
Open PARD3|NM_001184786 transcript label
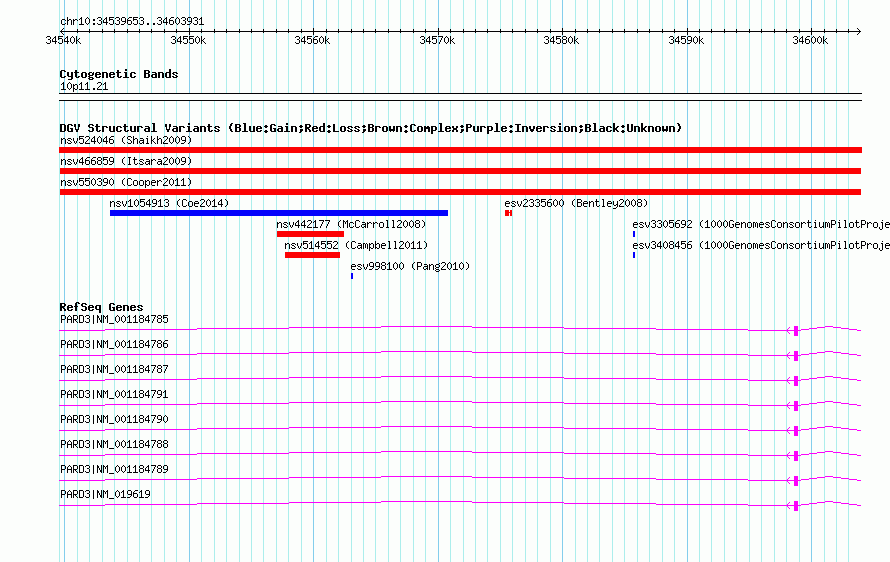(114, 345)
